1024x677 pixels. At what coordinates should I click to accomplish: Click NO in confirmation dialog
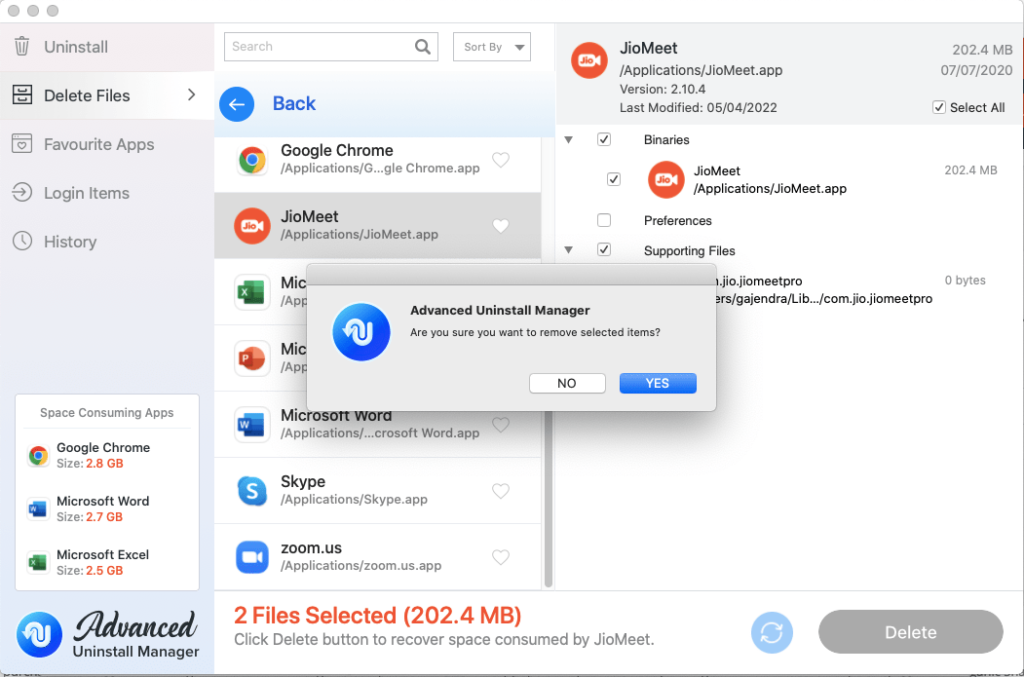tap(567, 383)
